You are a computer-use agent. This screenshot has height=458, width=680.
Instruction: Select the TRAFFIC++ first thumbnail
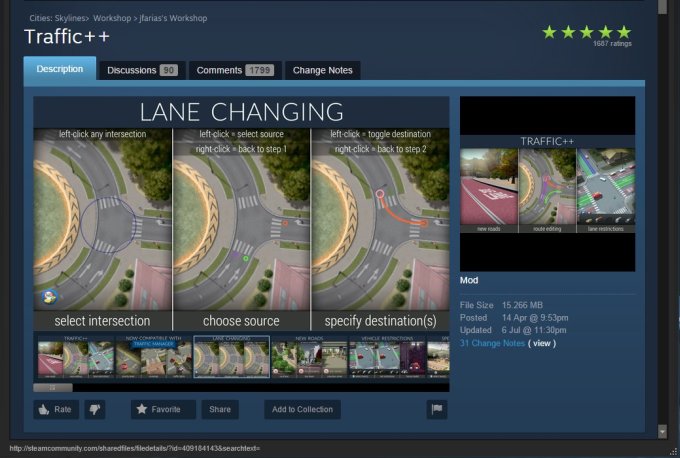pyautogui.click(x=76, y=357)
